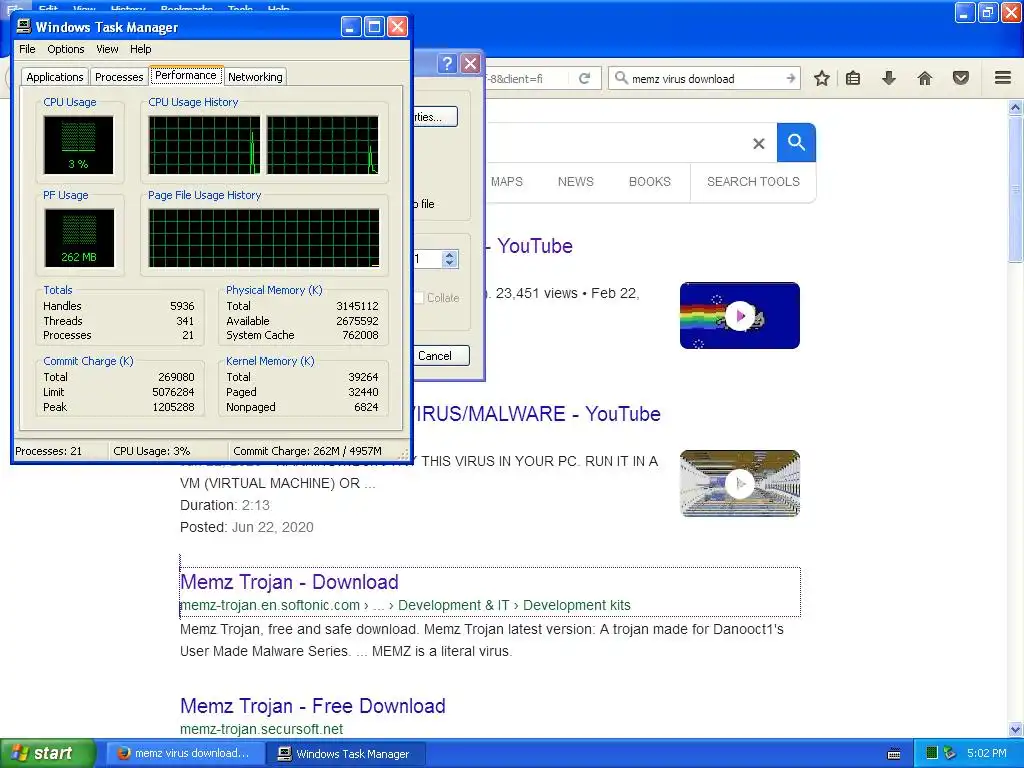Click the keyboard icon in the taskbar
1024x768 pixels.
coord(894,754)
